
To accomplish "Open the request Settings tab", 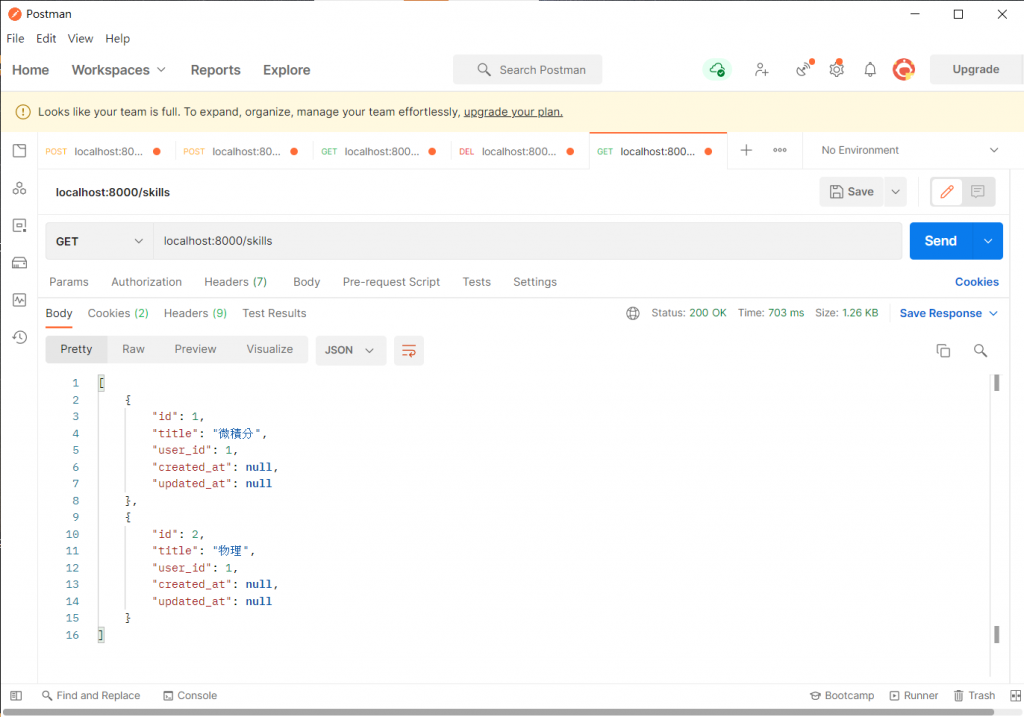I will click(x=535, y=282).
